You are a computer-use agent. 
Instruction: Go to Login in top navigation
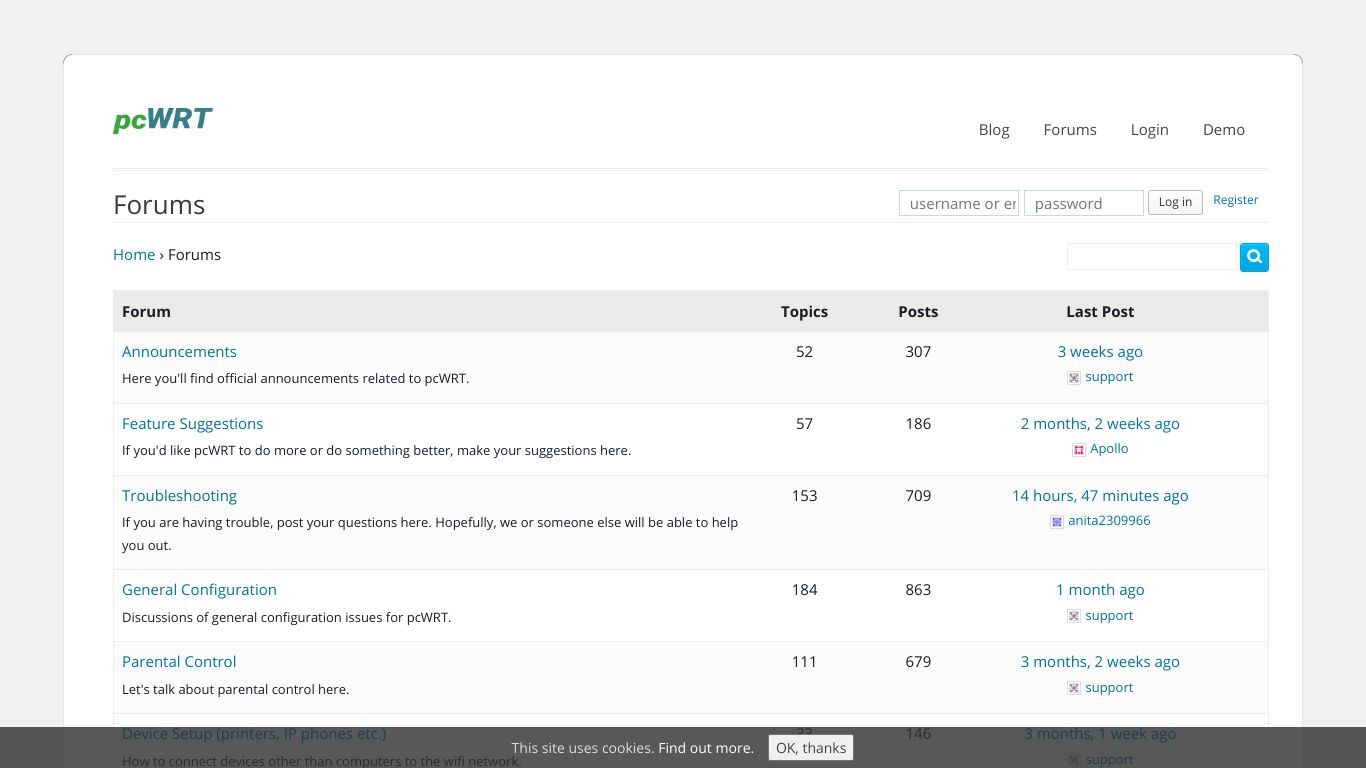[x=1149, y=130]
